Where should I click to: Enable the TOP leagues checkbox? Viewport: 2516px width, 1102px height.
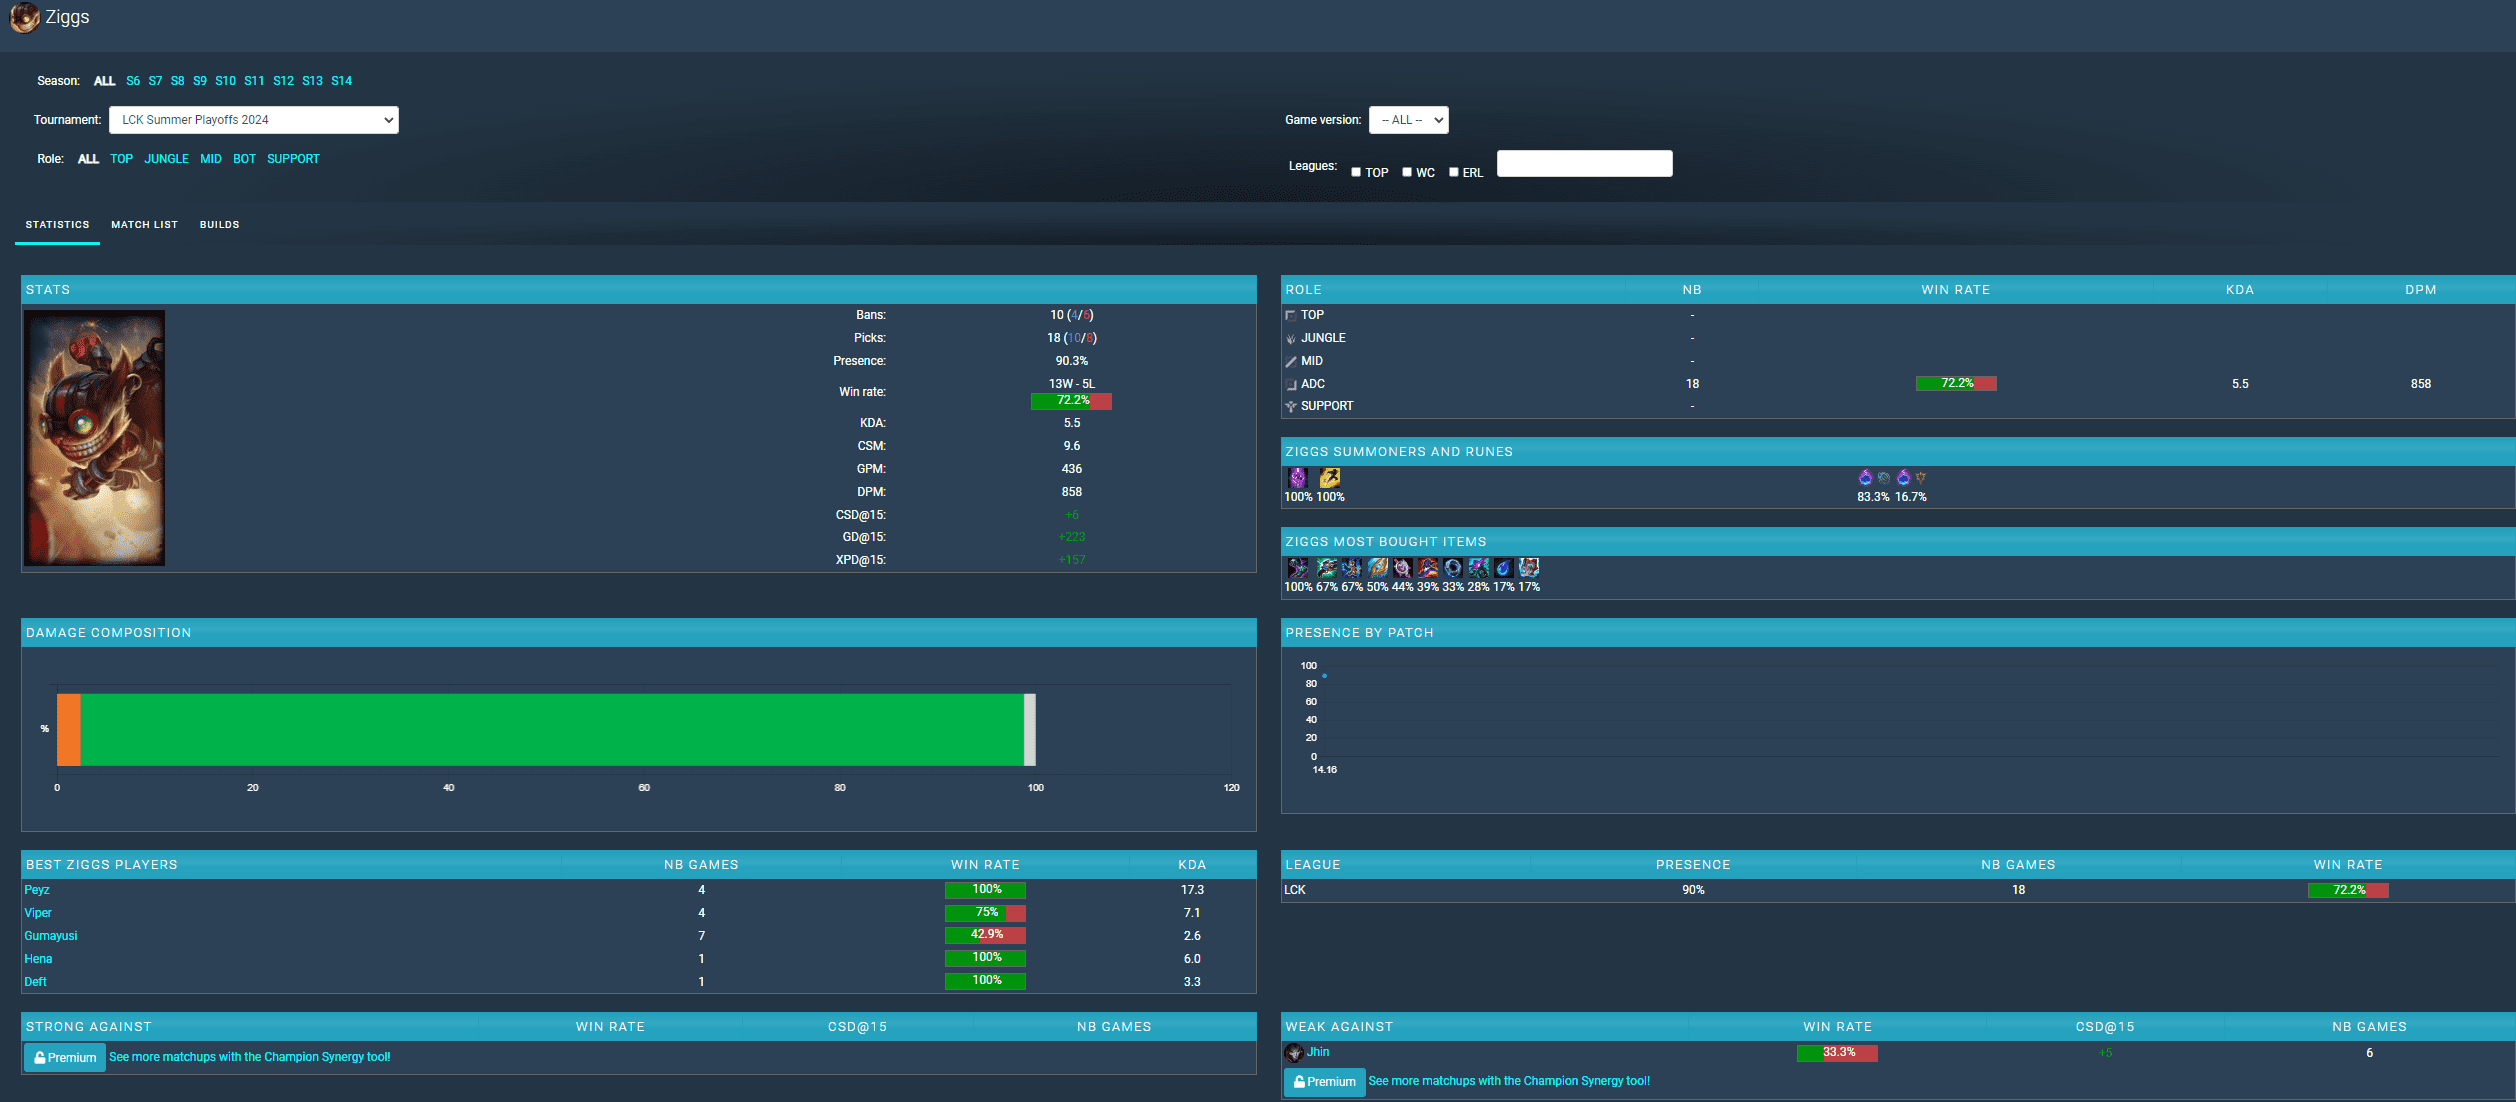[1356, 172]
